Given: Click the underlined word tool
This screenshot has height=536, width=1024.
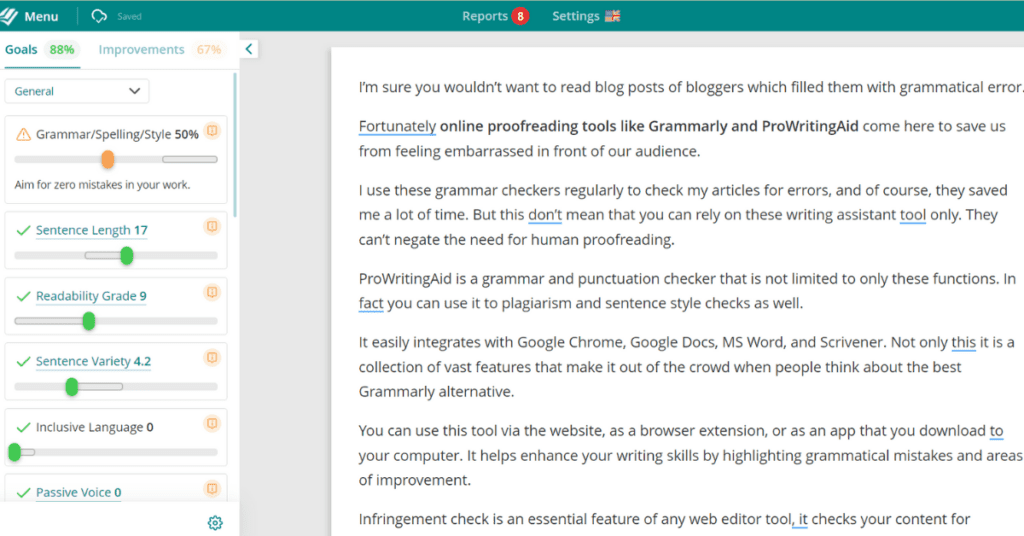Looking at the screenshot, I should (913, 215).
